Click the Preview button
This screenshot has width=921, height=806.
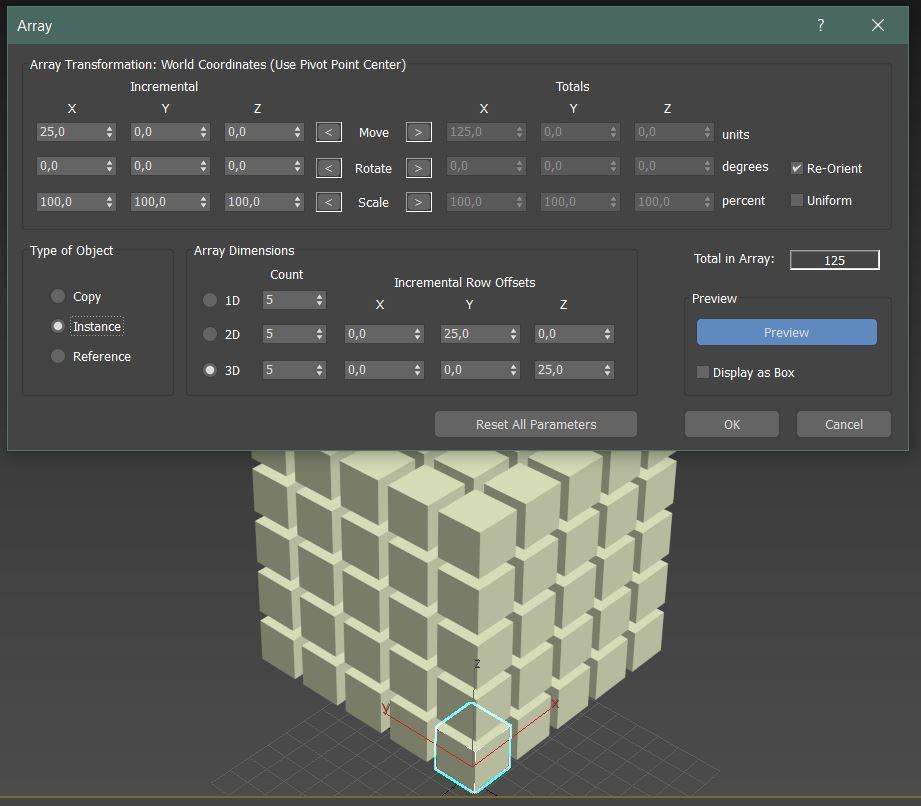786,333
